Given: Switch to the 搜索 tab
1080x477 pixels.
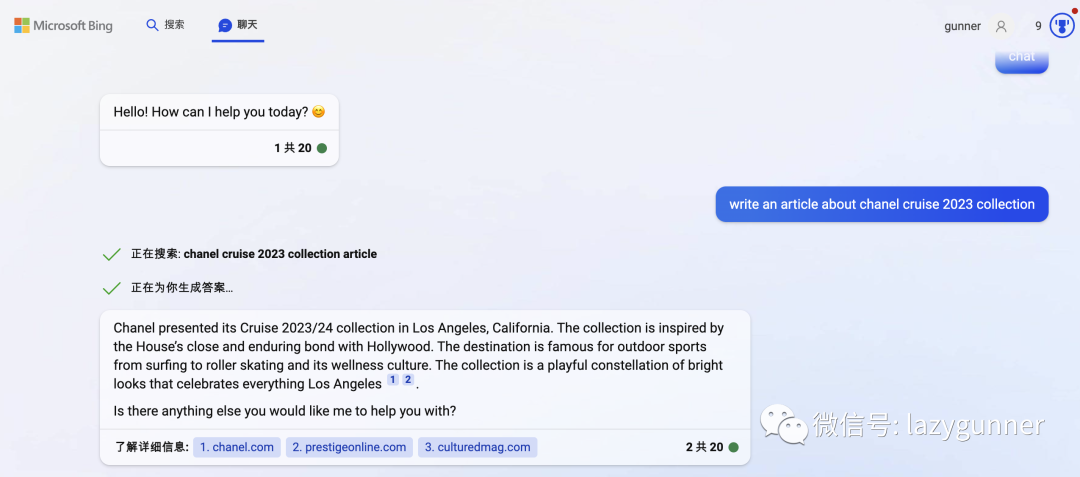Looking at the screenshot, I should (x=174, y=25).
